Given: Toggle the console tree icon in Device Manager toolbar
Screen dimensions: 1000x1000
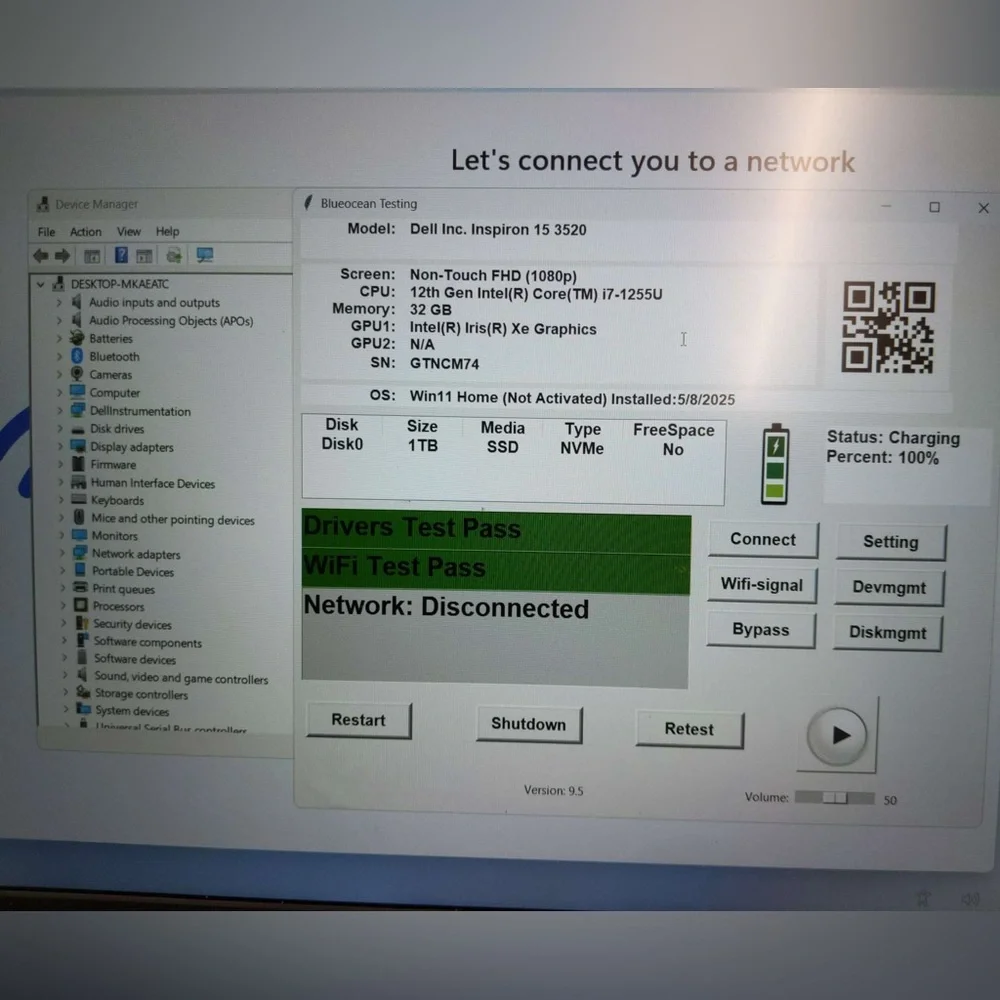Looking at the screenshot, I should pos(92,256).
